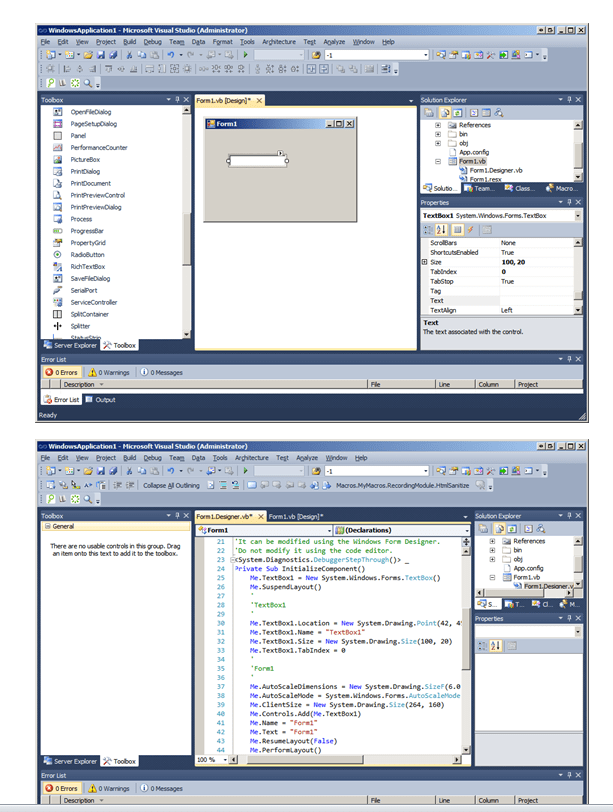
Task: Click Collapse All Outlining in lower toolbar
Action: (x=171, y=485)
